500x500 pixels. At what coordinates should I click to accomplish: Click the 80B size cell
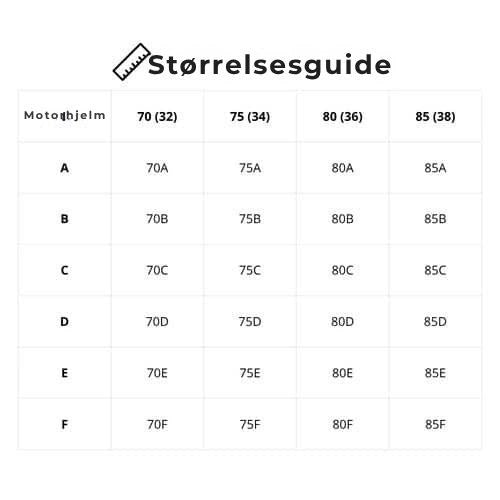coord(343,219)
